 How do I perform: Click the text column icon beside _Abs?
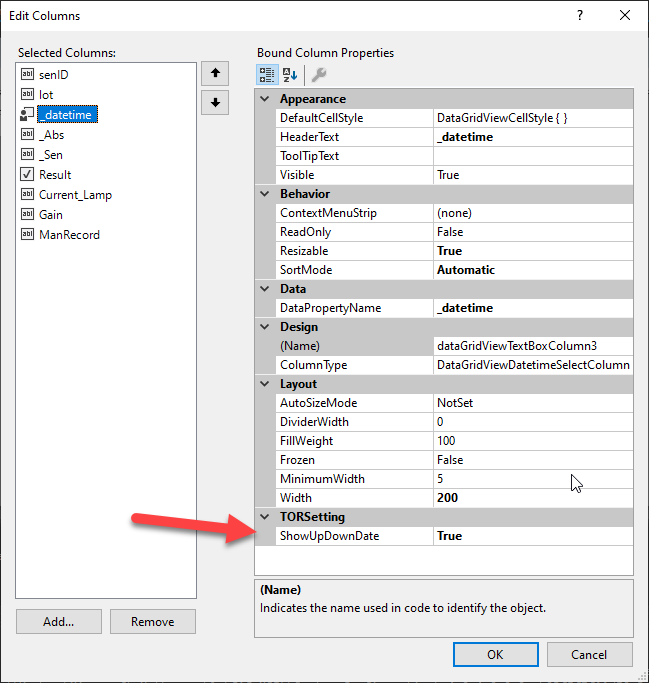coord(27,134)
